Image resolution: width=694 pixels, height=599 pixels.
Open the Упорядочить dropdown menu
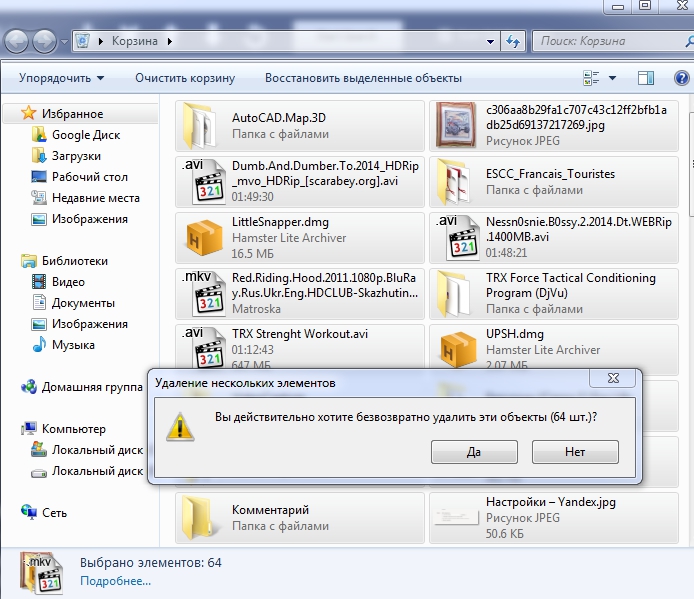click(61, 78)
